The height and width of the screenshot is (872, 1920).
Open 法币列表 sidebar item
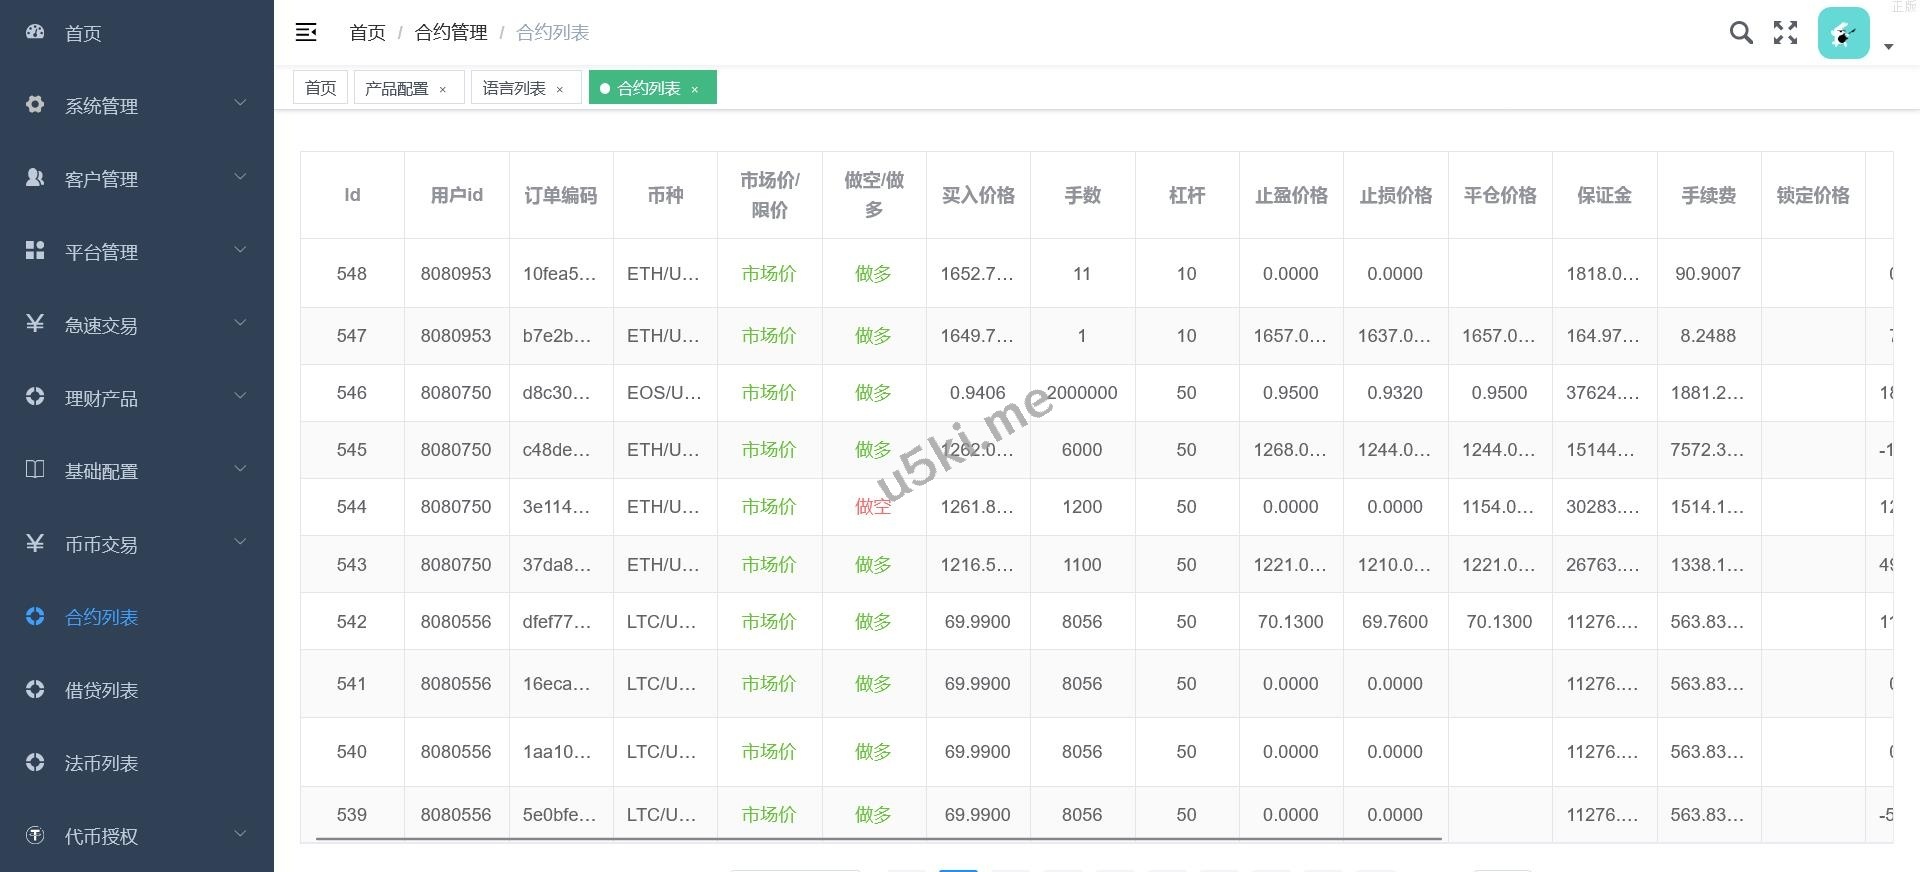(101, 763)
